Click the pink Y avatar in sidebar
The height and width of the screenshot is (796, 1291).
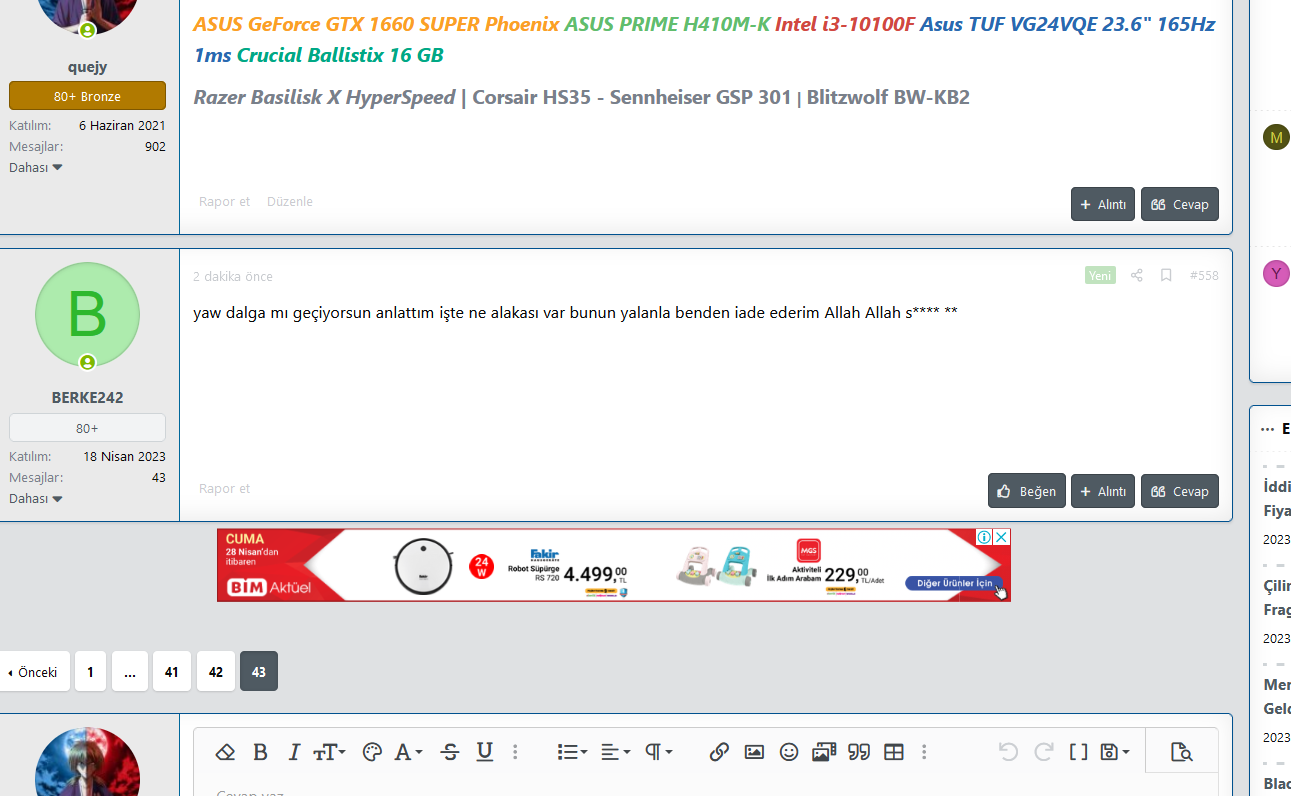(1276, 273)
